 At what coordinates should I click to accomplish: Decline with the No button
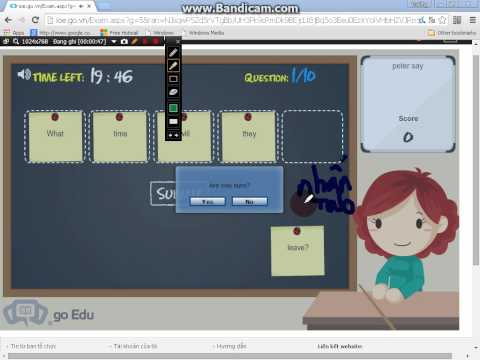tap(250, 202)
